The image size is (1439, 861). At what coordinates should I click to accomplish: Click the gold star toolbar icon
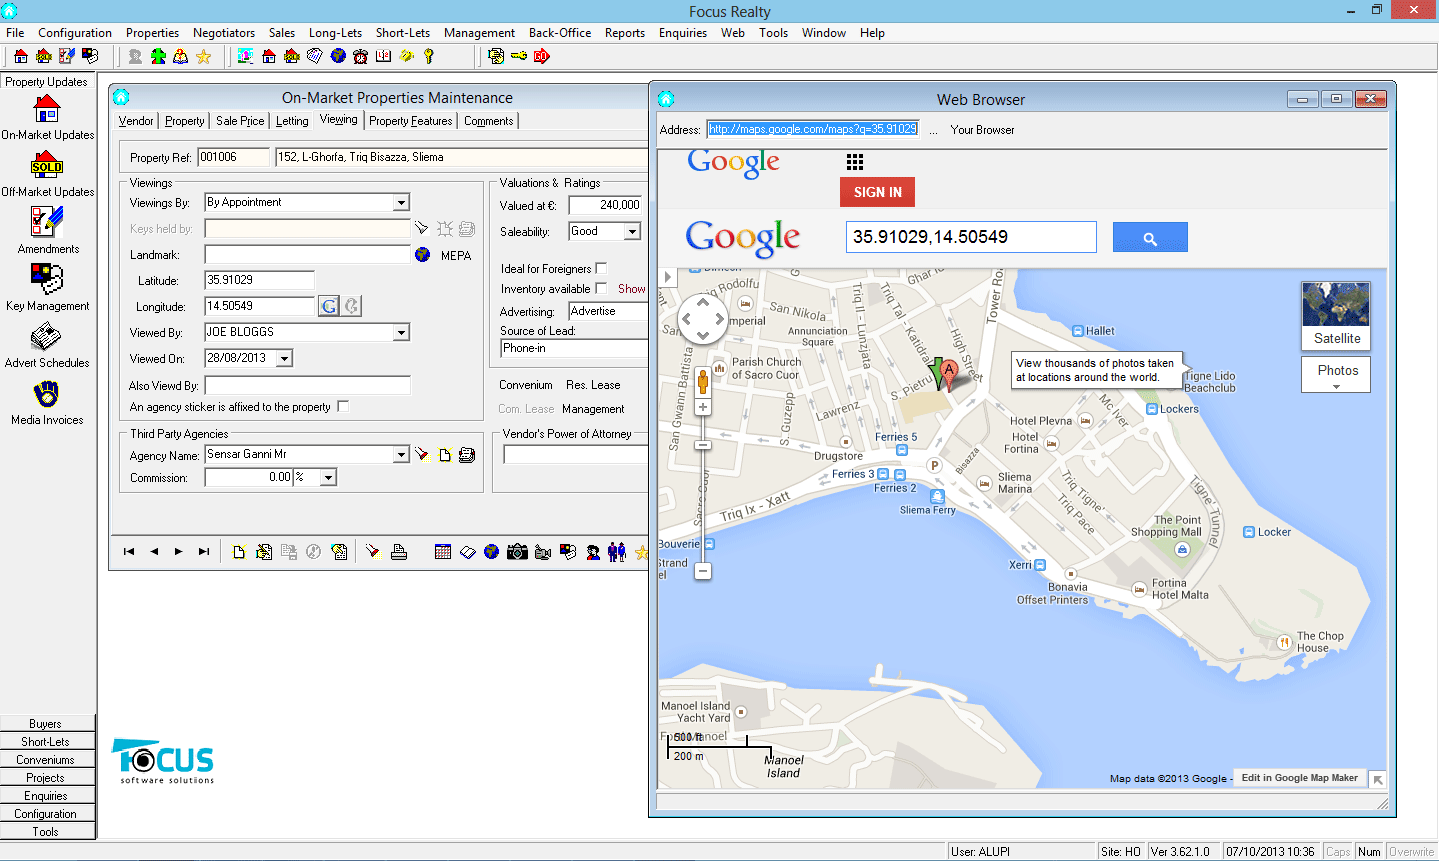click(204, 56)
